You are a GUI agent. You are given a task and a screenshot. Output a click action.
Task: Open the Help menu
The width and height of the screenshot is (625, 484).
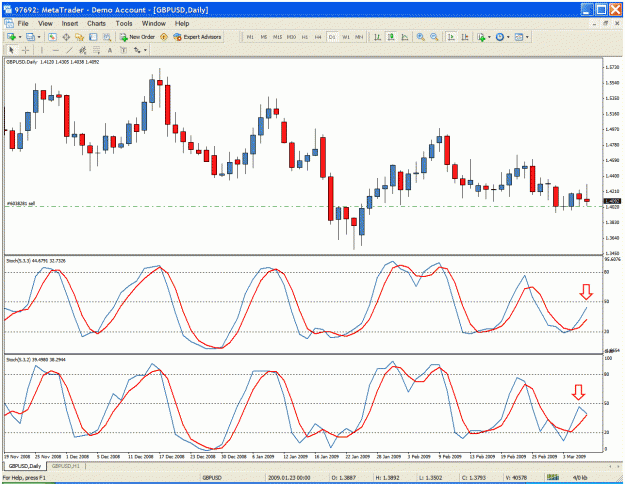(x=182, y=24)
